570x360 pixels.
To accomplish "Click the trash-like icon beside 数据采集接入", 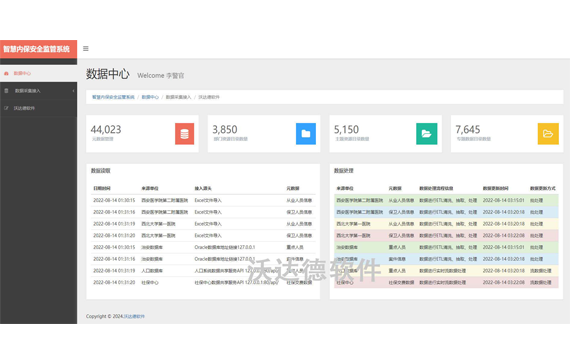I will coord(6,91).
